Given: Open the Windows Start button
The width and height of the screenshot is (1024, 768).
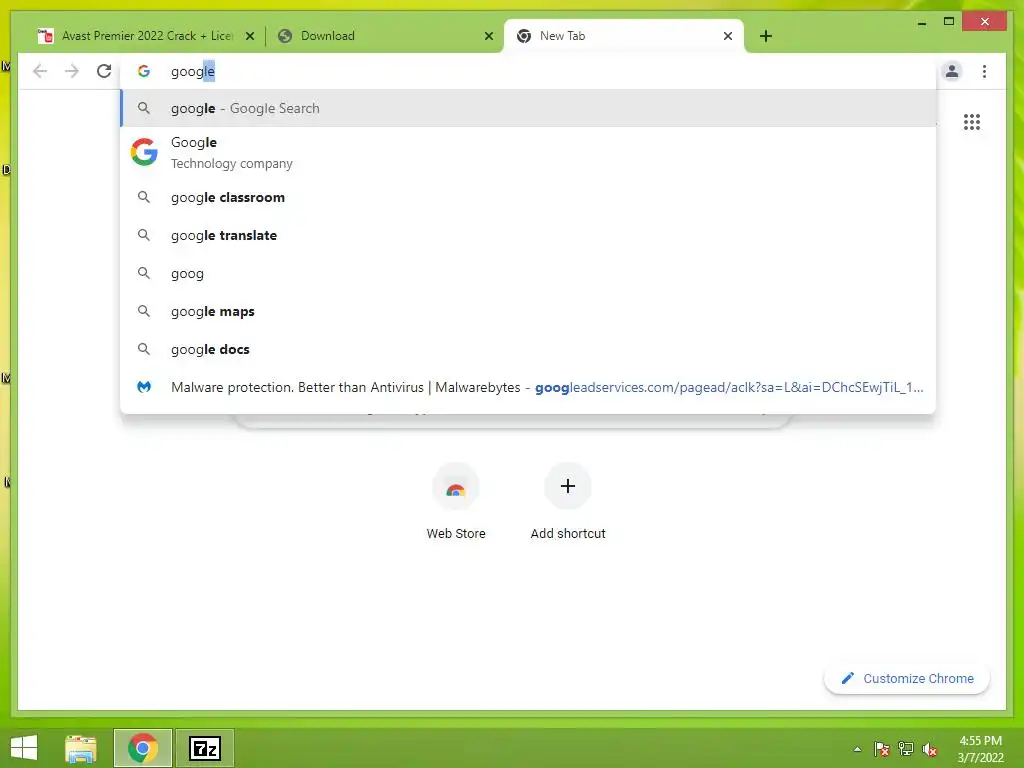Looking at the screenshot, I should point(24,748).
